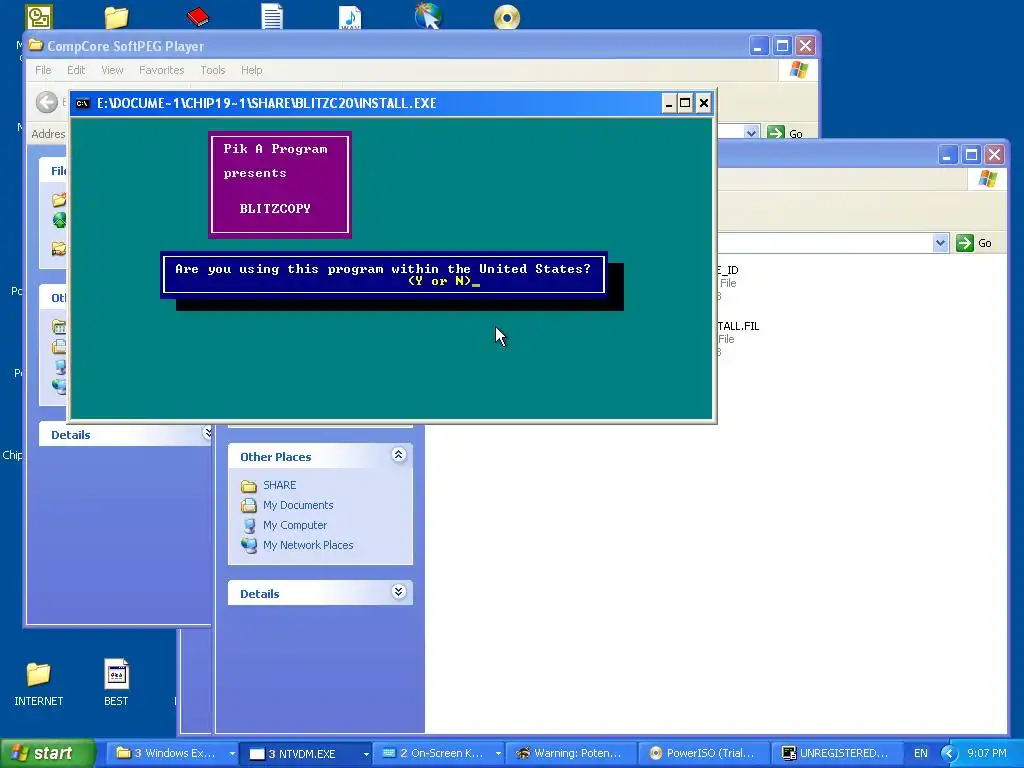Expand hidden tray icons arrow
This screenshot has width=1024, height=768.
tap(949, 754)
